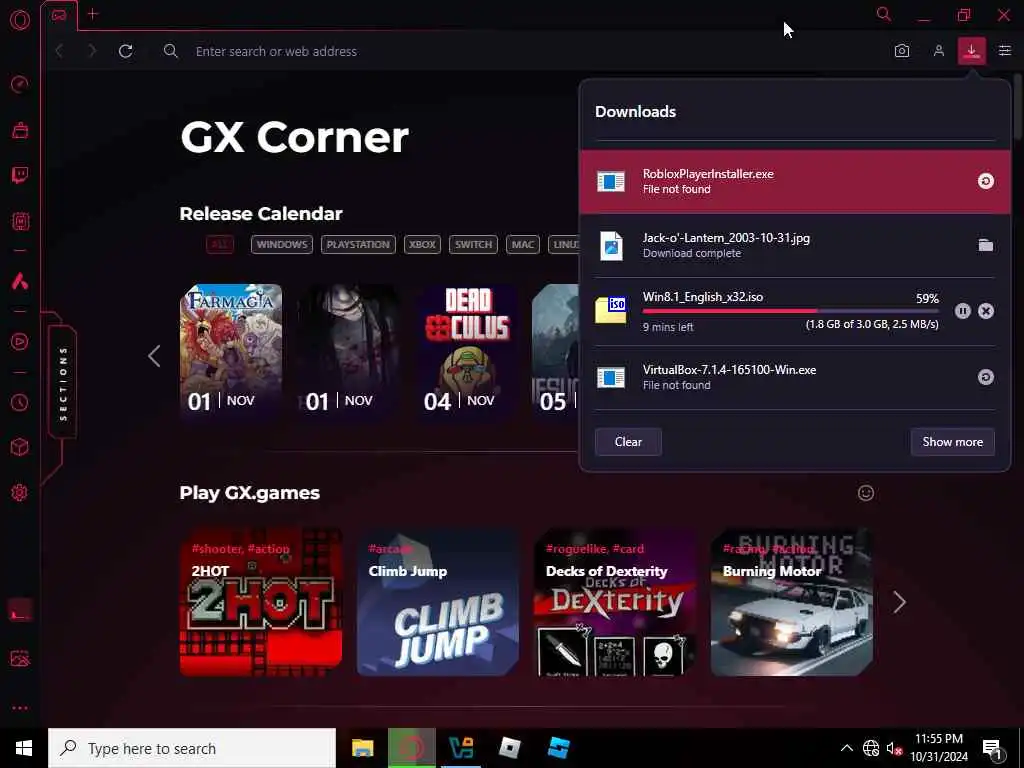Open VirtualBox from taskbar
1024x768 pixels.
tap(461, 748)
